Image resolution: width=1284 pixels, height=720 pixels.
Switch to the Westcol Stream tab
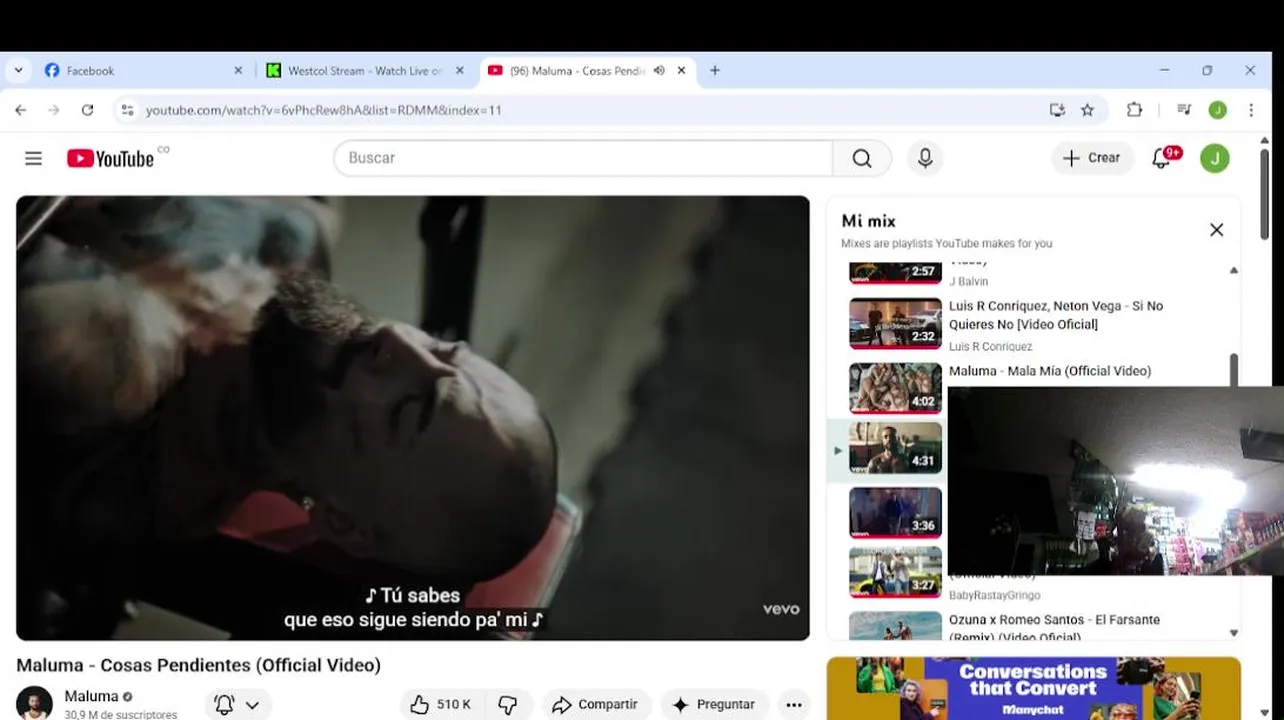(364, 71)
